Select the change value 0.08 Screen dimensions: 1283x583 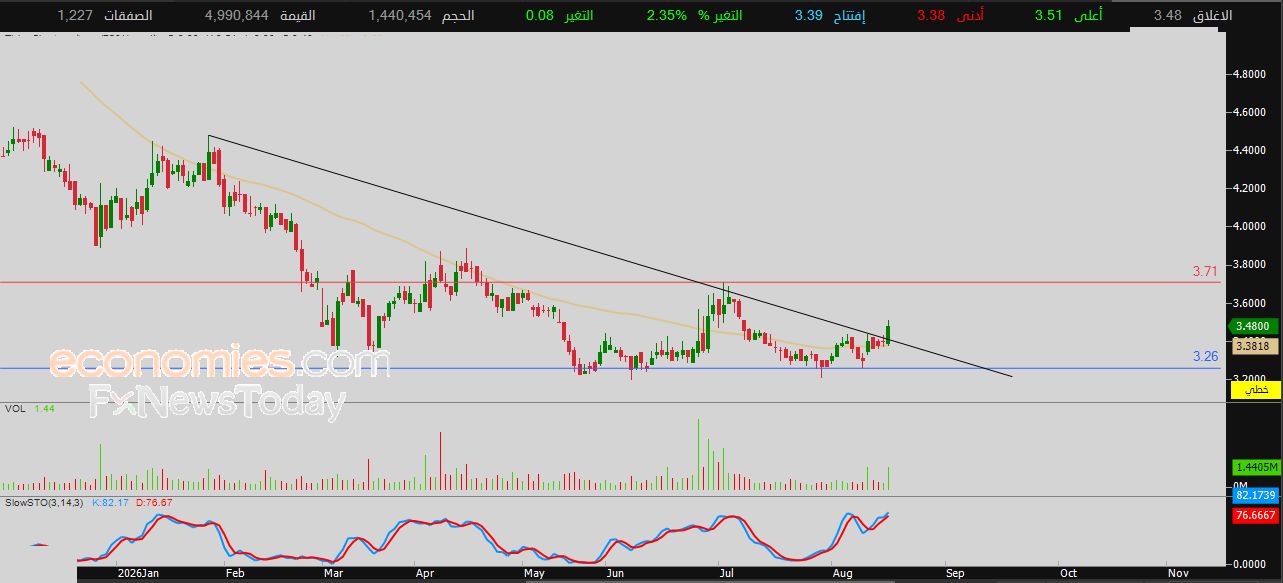[540, 15]
